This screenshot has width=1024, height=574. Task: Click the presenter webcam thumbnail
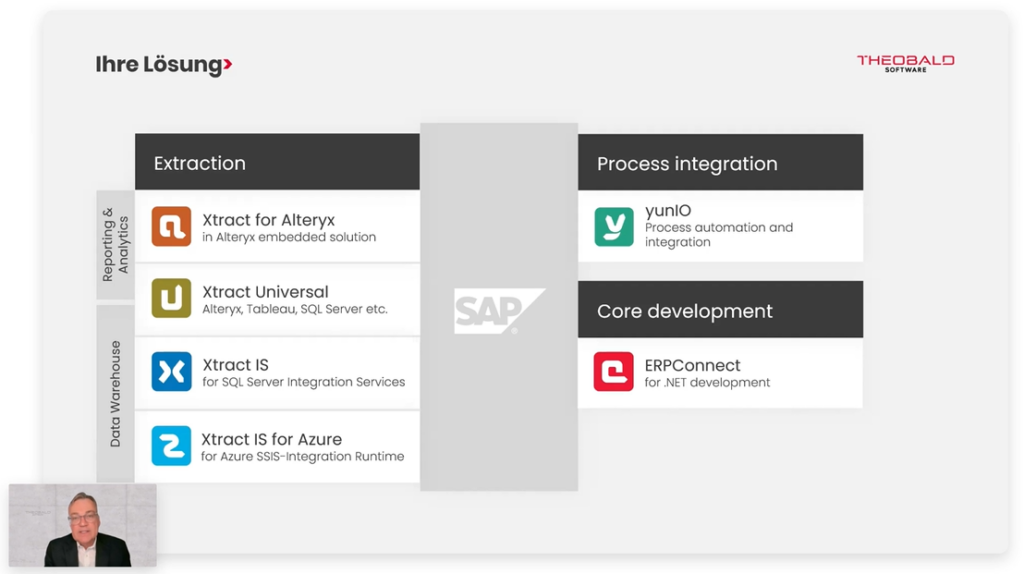[x=83, y=525]
